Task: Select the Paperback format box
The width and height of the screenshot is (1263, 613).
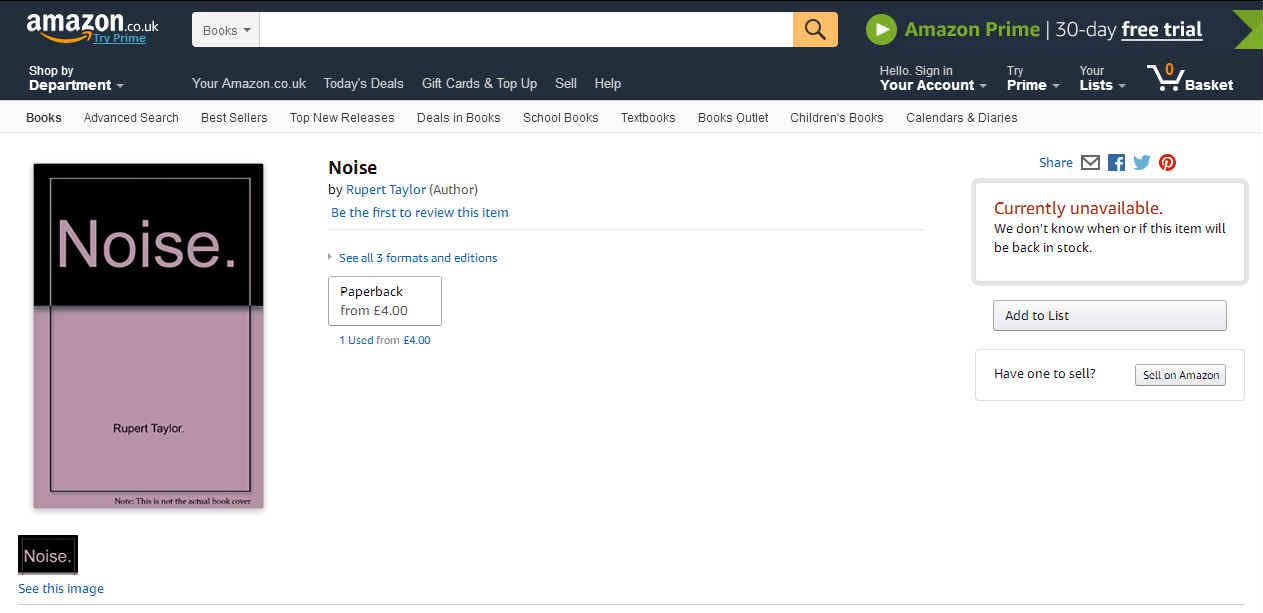Action: [385, 301]
